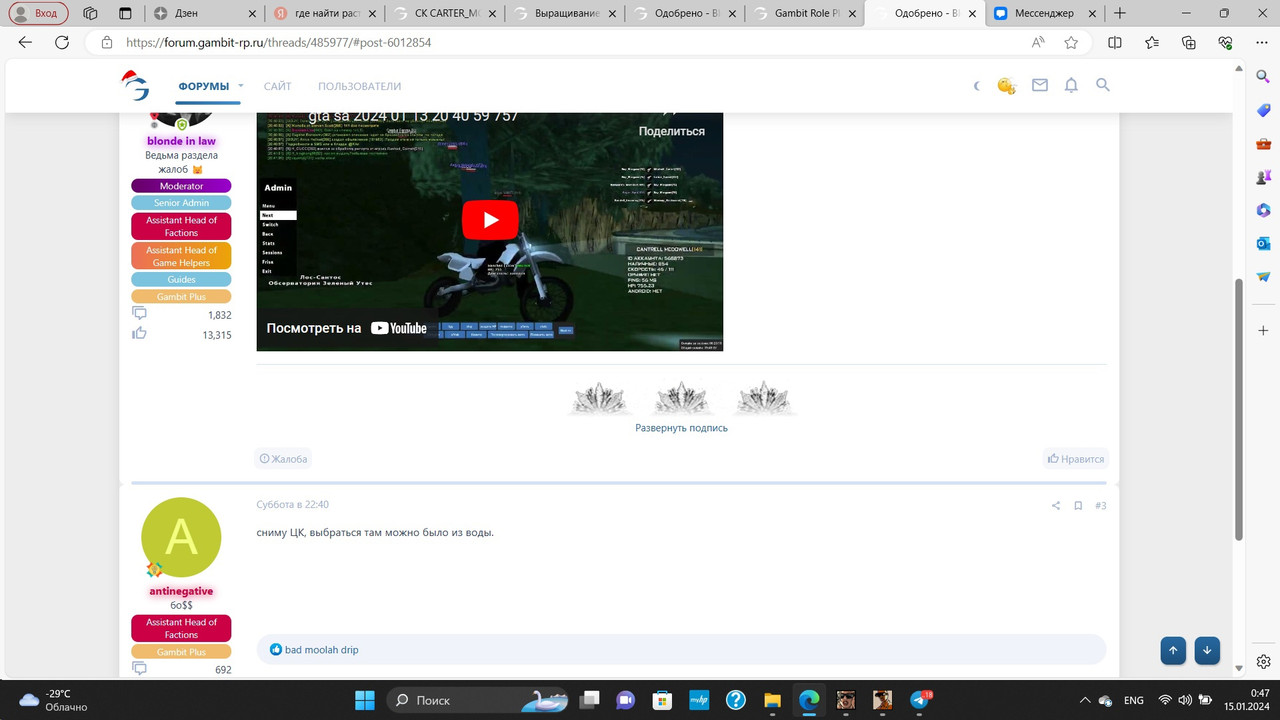
Task: Open the workspaces icon
Action: (x=90, y=14)
